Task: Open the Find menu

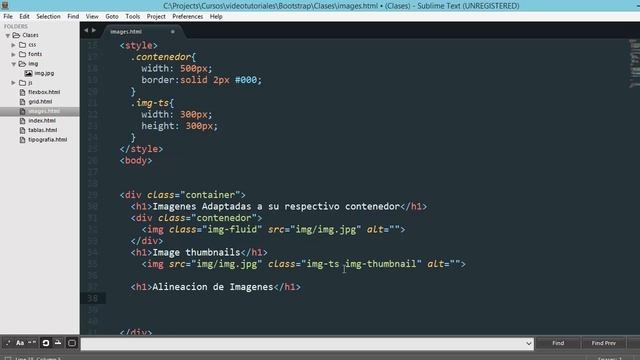Action: 73,16
